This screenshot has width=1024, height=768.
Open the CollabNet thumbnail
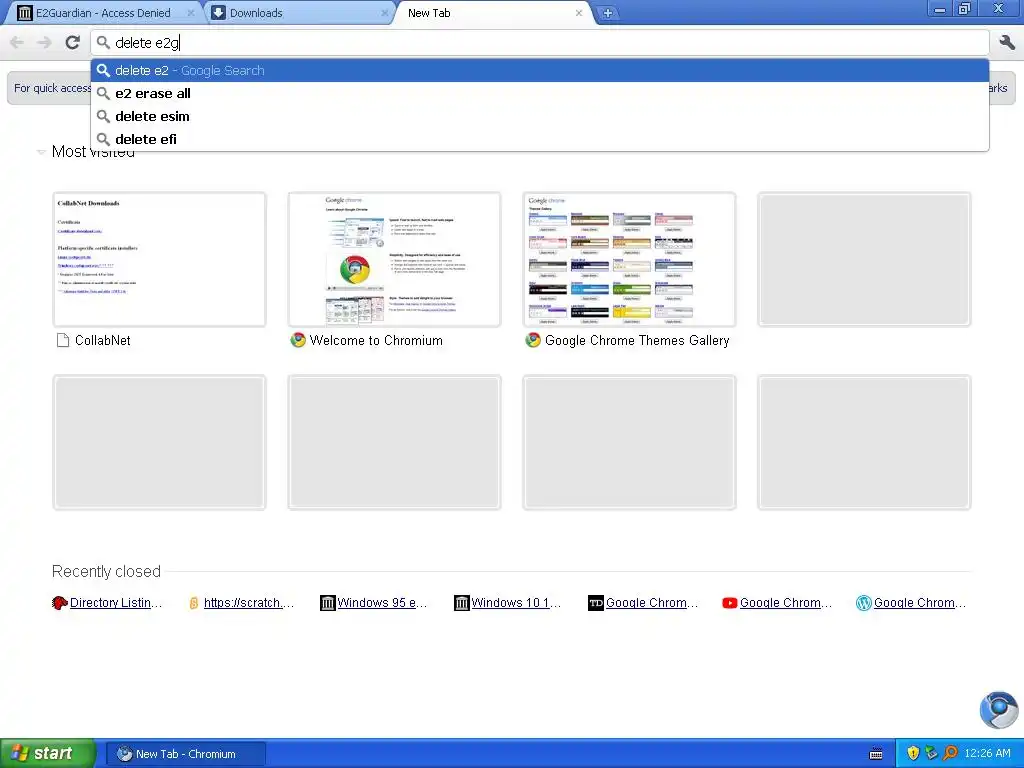point(159,259)
